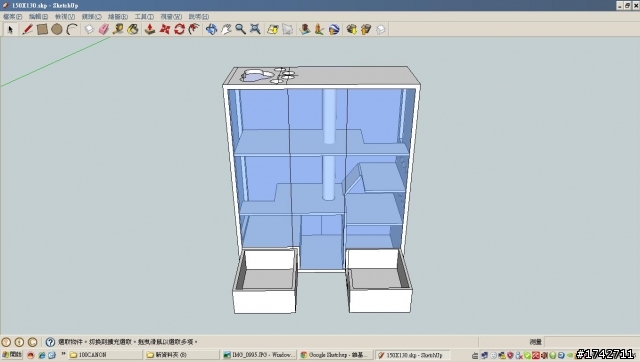
Task: Open the 檔案(F) File menu
Action: point(13,17)
